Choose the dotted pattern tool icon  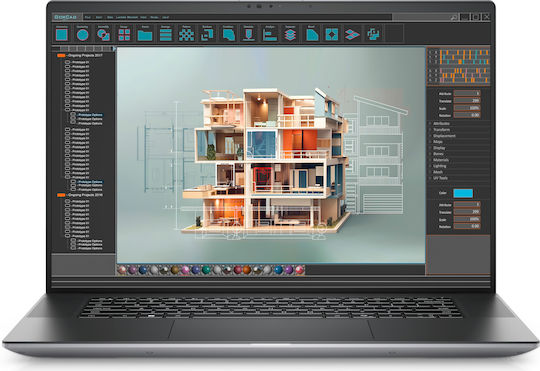(x=186, y=35)
